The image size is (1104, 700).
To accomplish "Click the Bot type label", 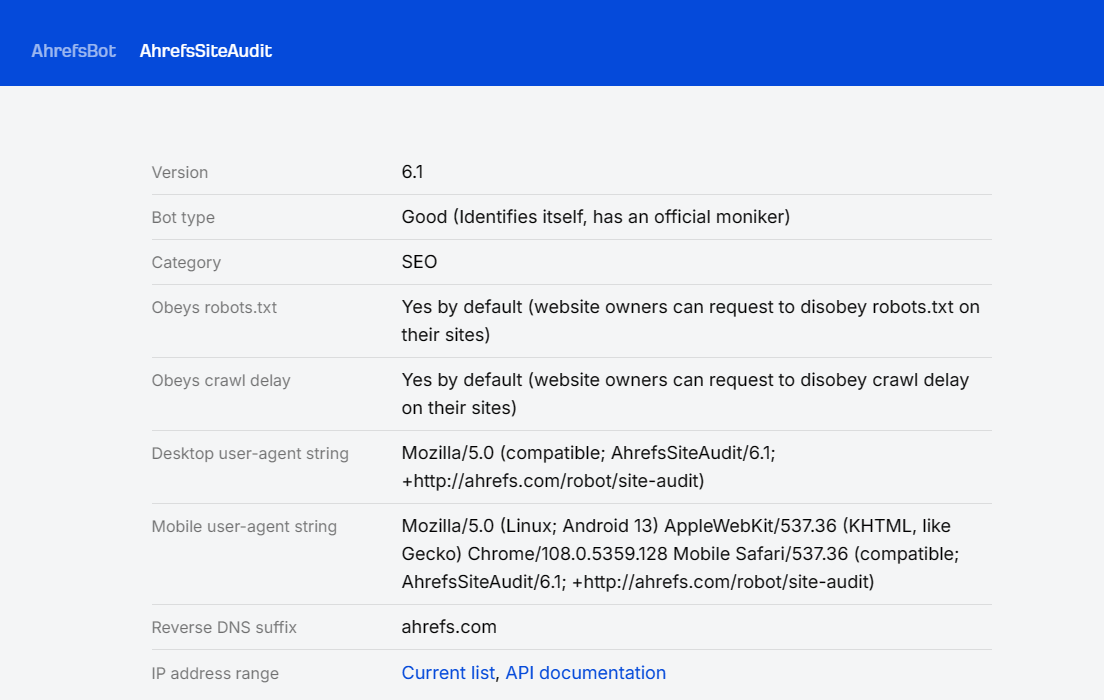I will (183, 217).
